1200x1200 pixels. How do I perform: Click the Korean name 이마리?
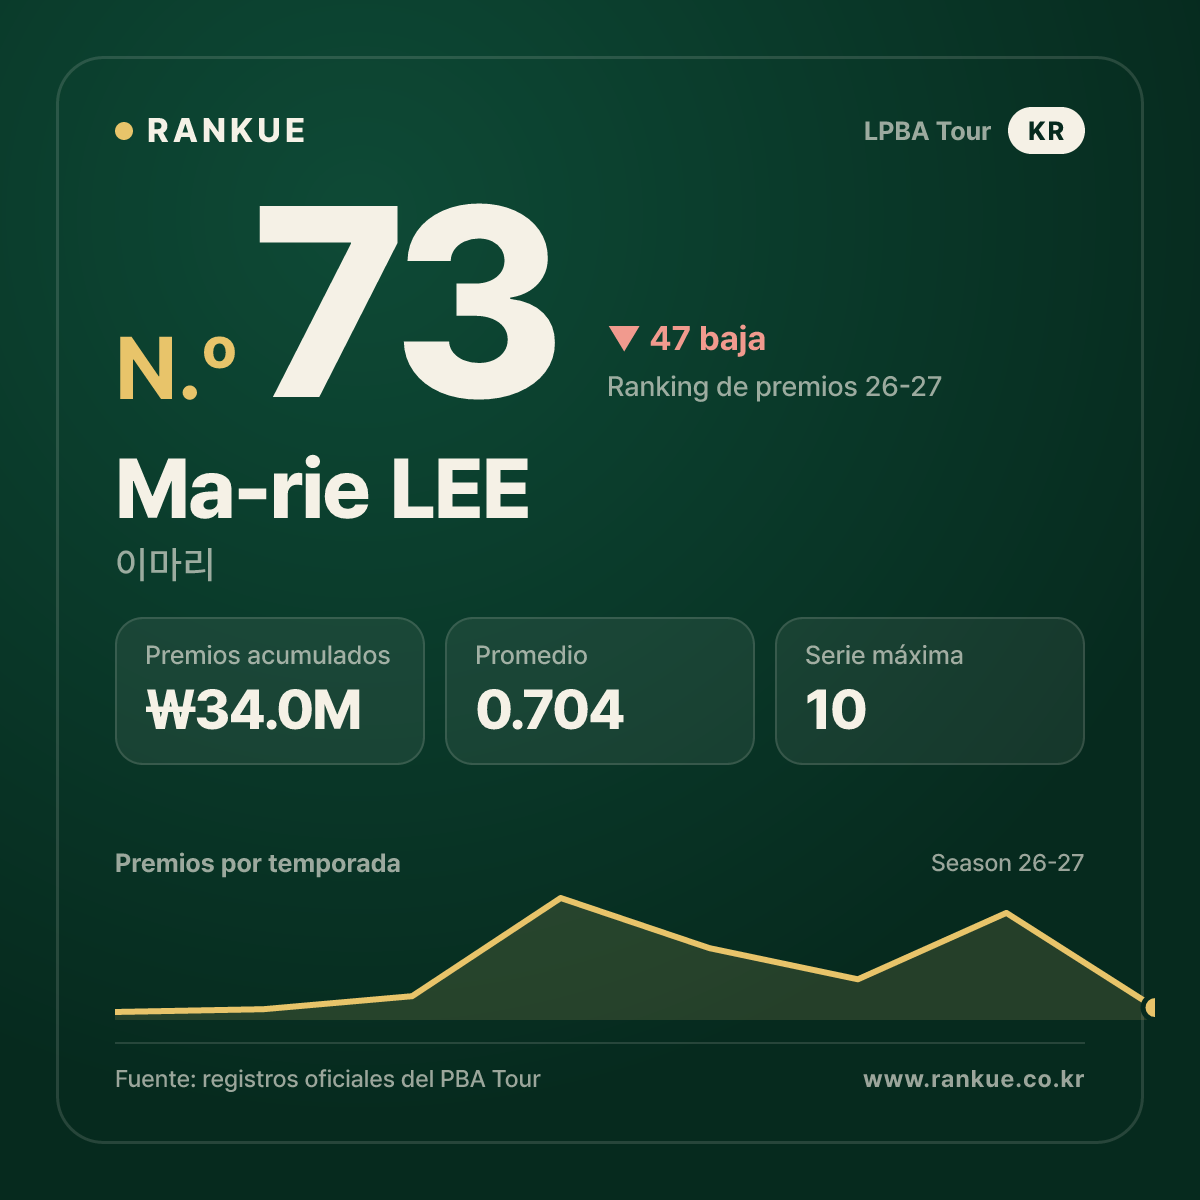(165, 564)
